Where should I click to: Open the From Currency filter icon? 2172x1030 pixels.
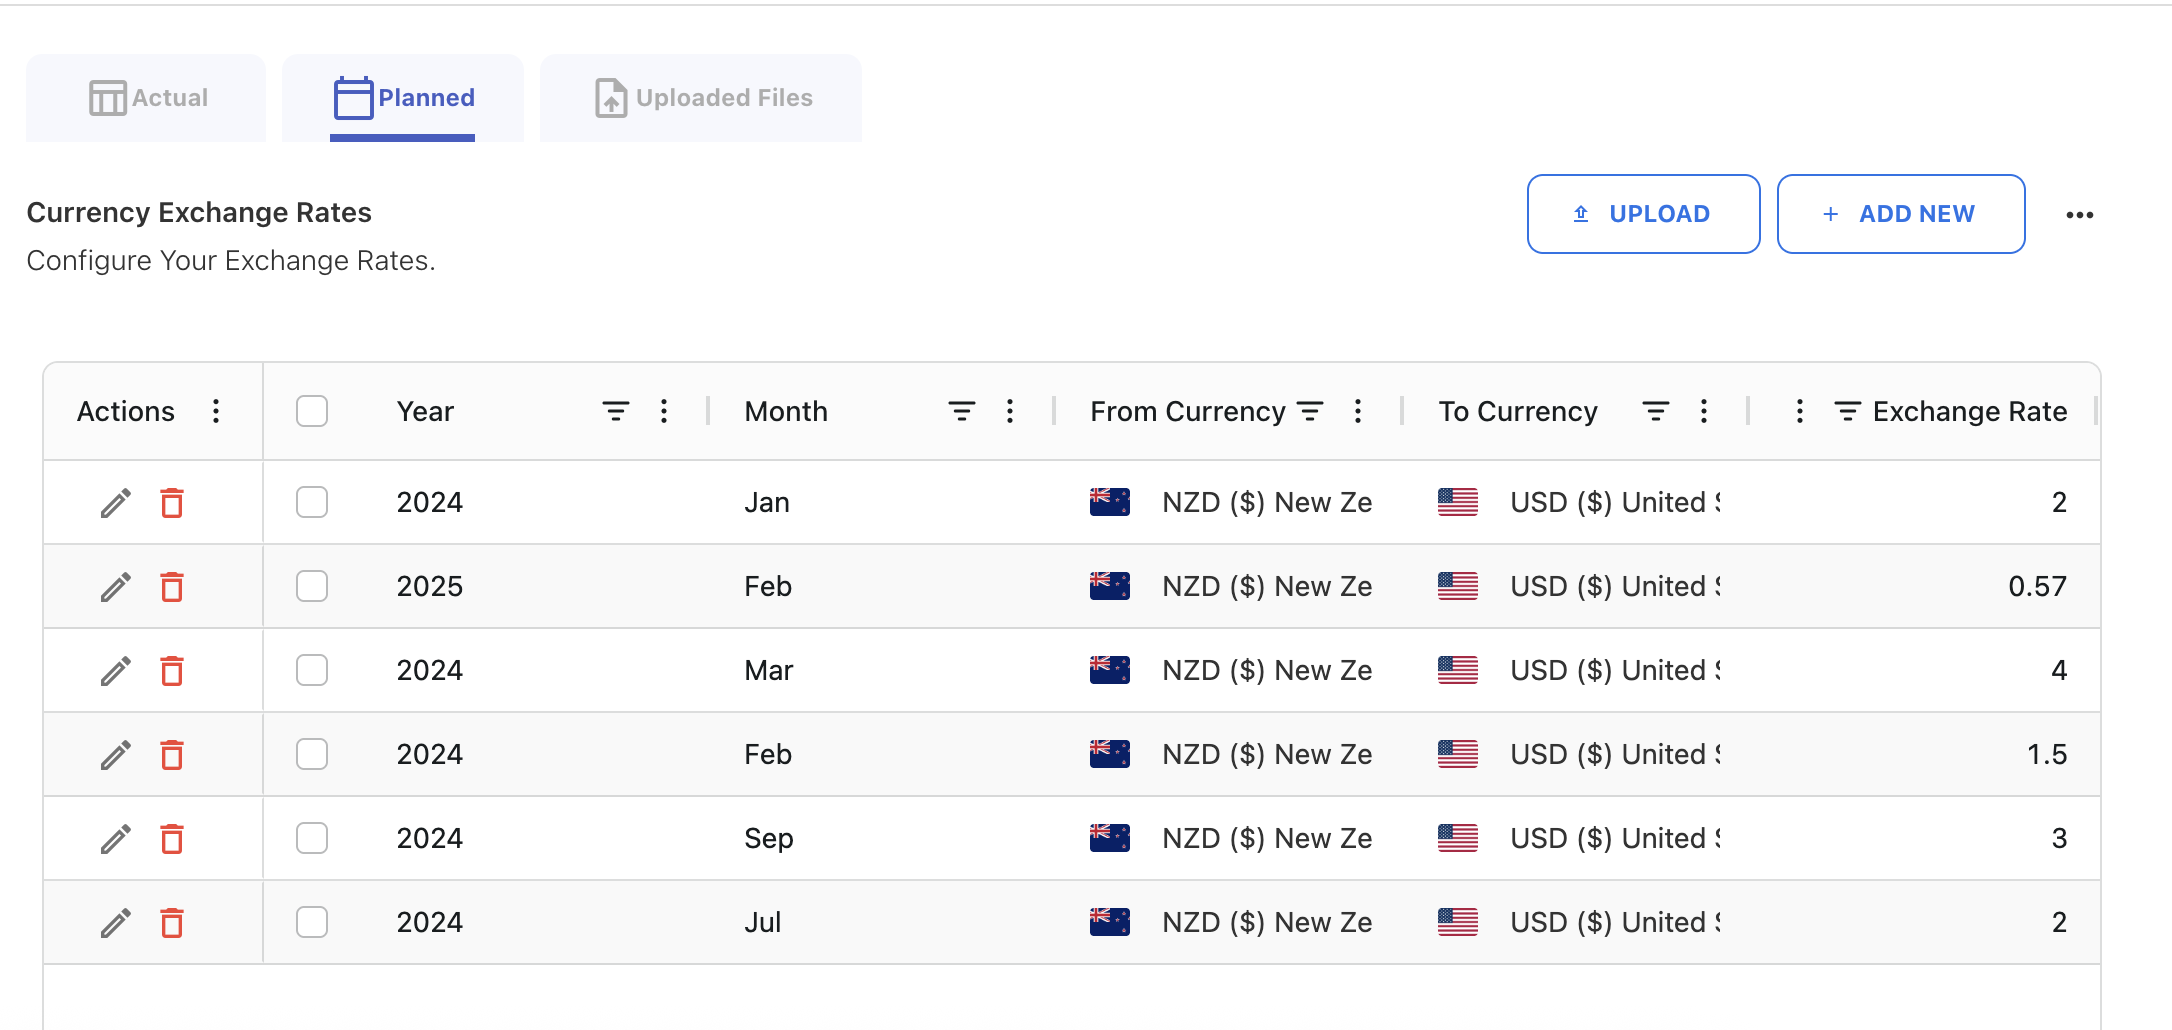click(1310, 410)
